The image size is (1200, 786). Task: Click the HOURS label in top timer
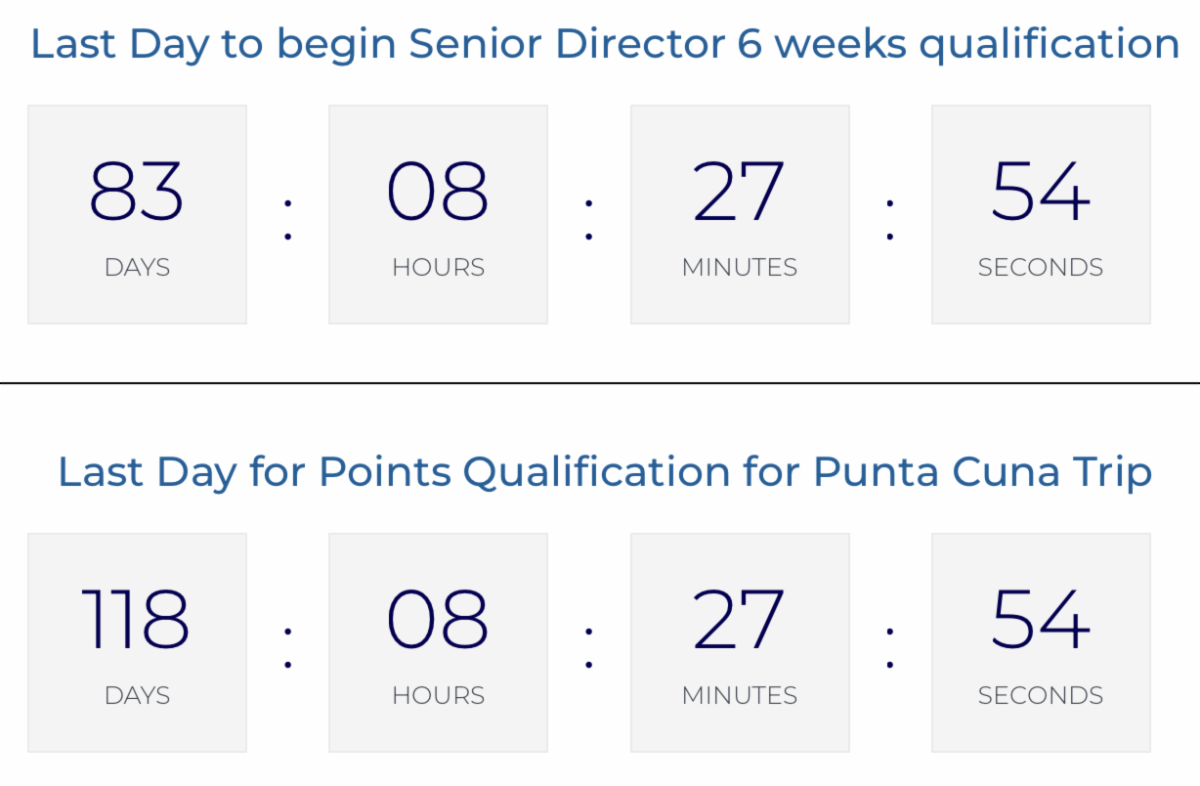click(438, 267)
